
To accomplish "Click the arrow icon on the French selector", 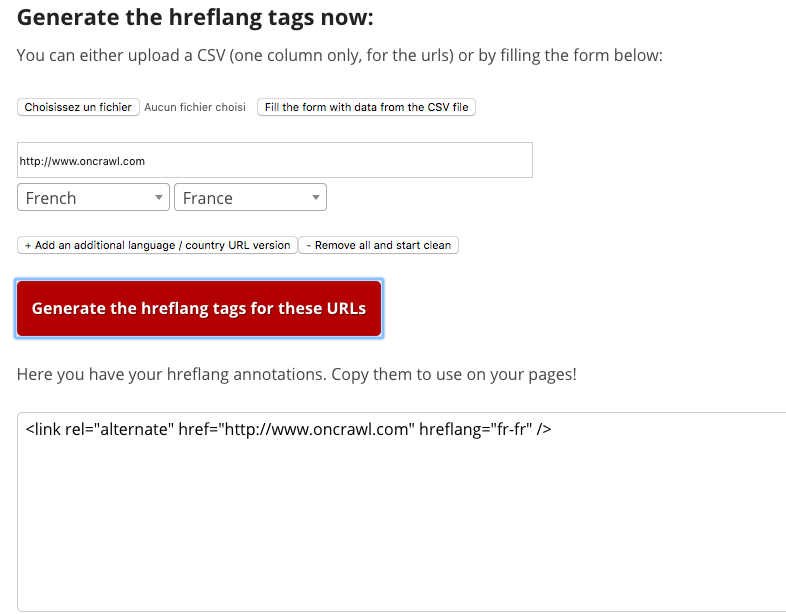I will [x=158, y=197].
